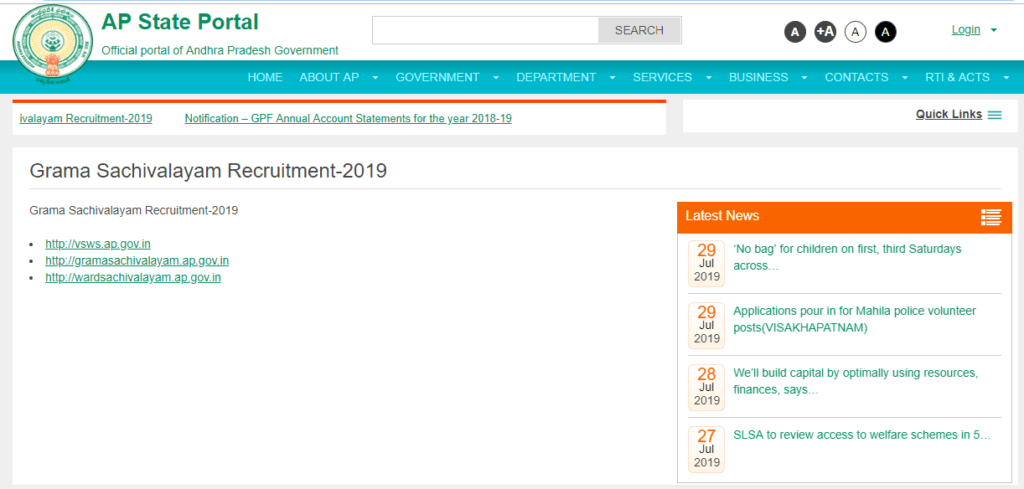
Task: Switch to black high-contrast 'A' option
Action: (886, 32)
